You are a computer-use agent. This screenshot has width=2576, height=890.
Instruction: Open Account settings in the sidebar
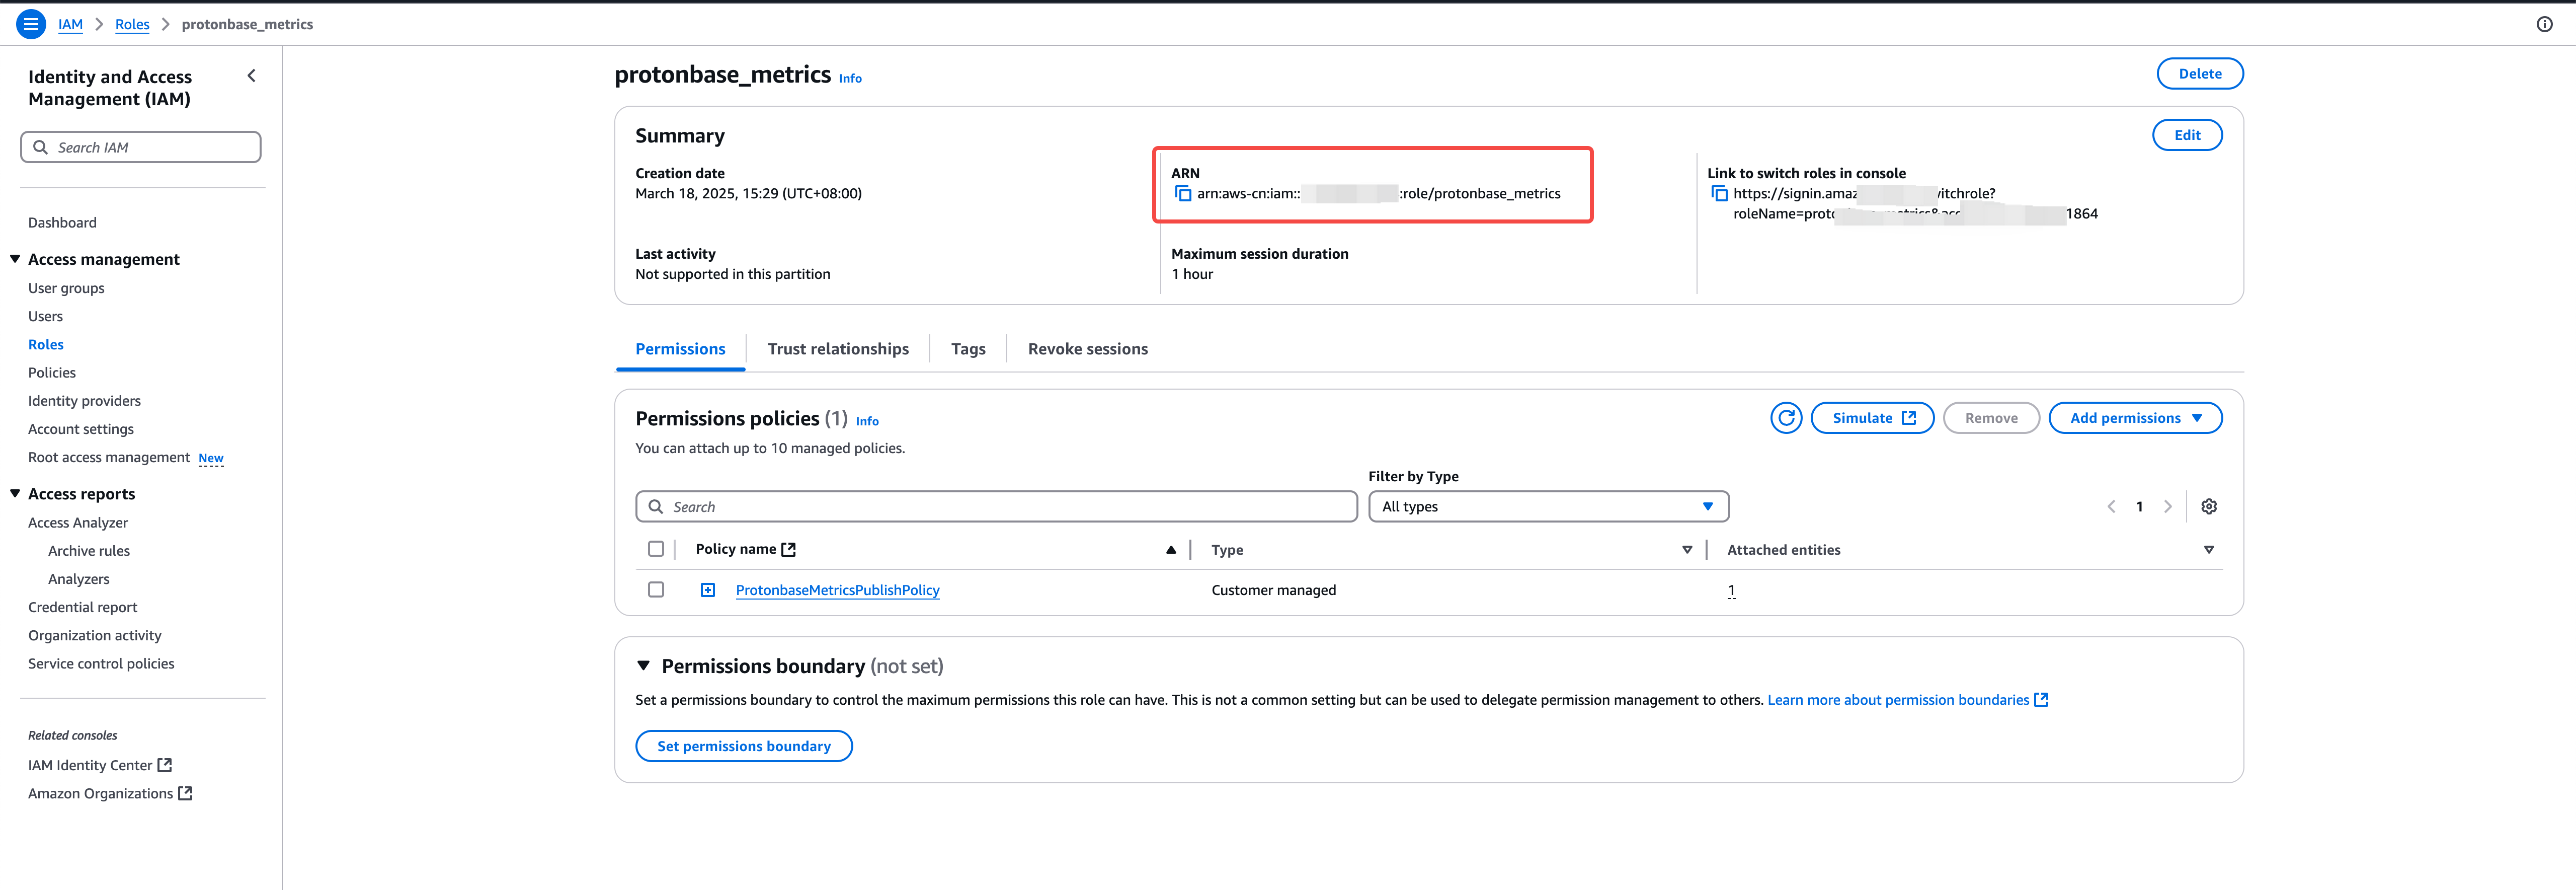(81, 429)
